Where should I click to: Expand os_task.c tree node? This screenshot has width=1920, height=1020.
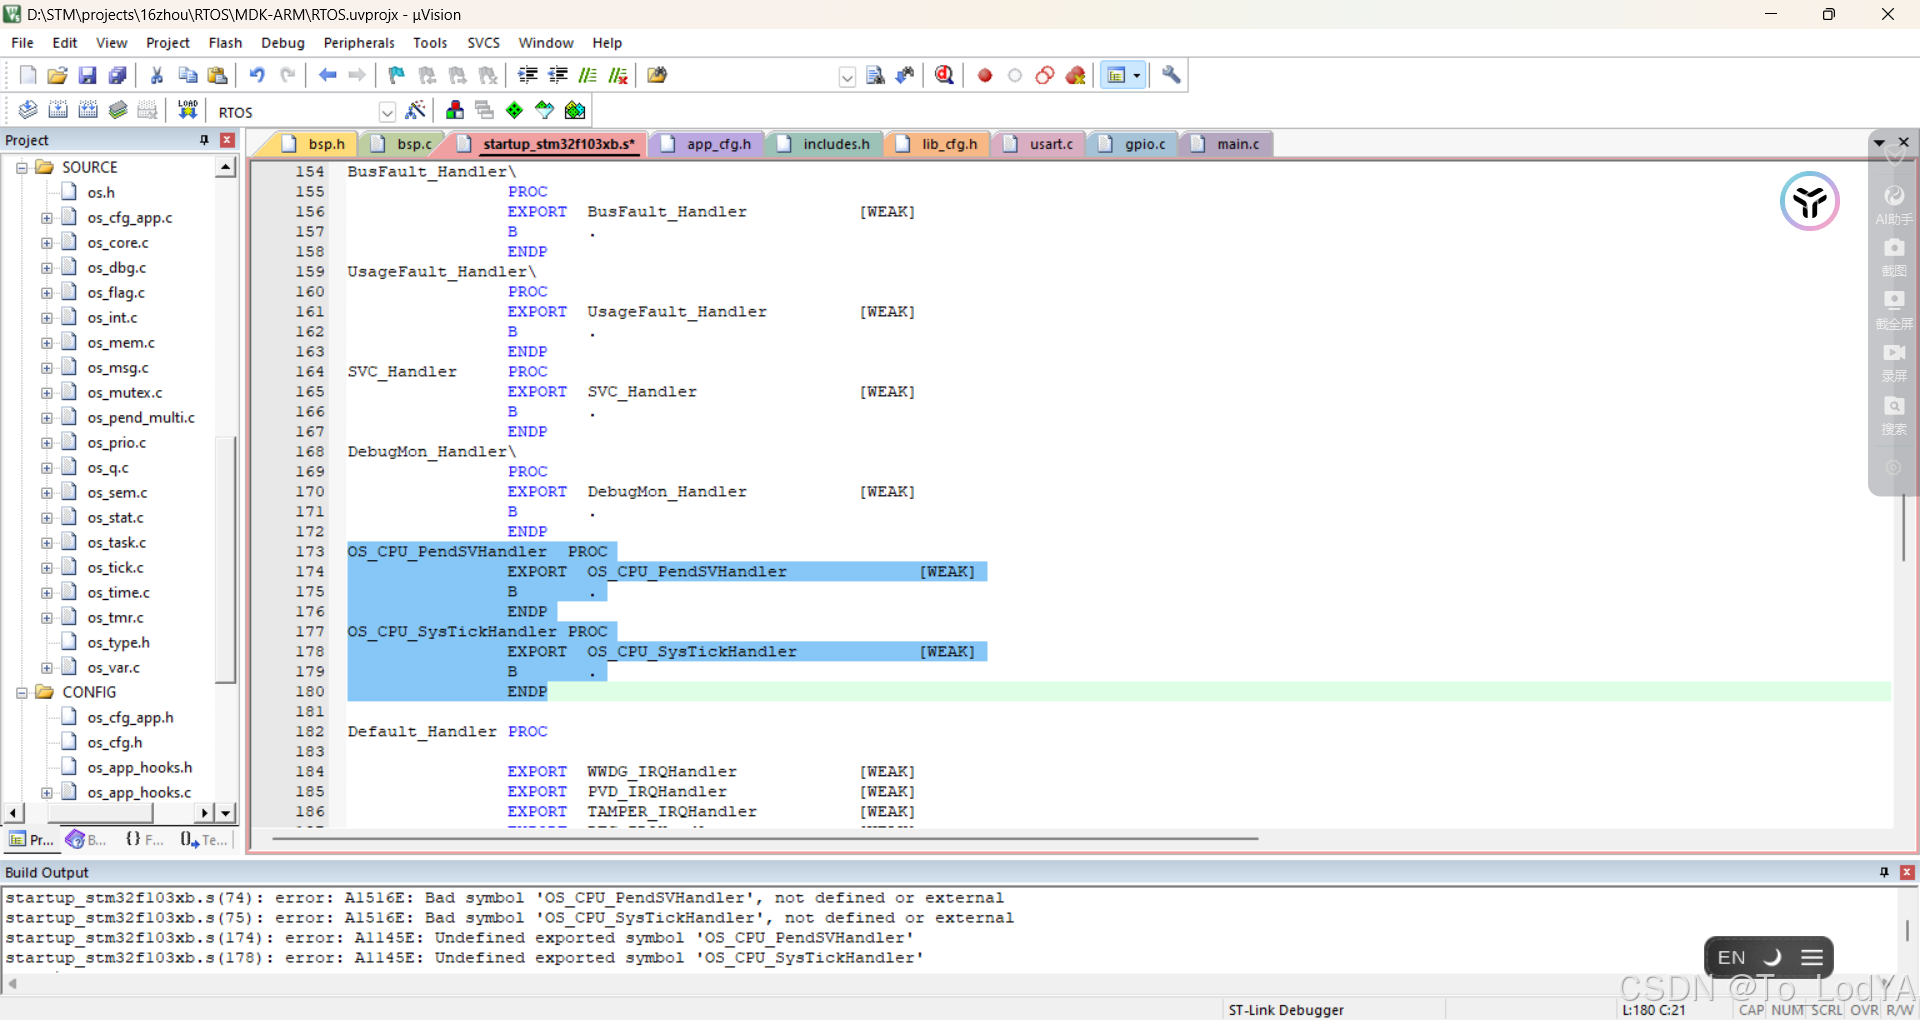point(47,543)
